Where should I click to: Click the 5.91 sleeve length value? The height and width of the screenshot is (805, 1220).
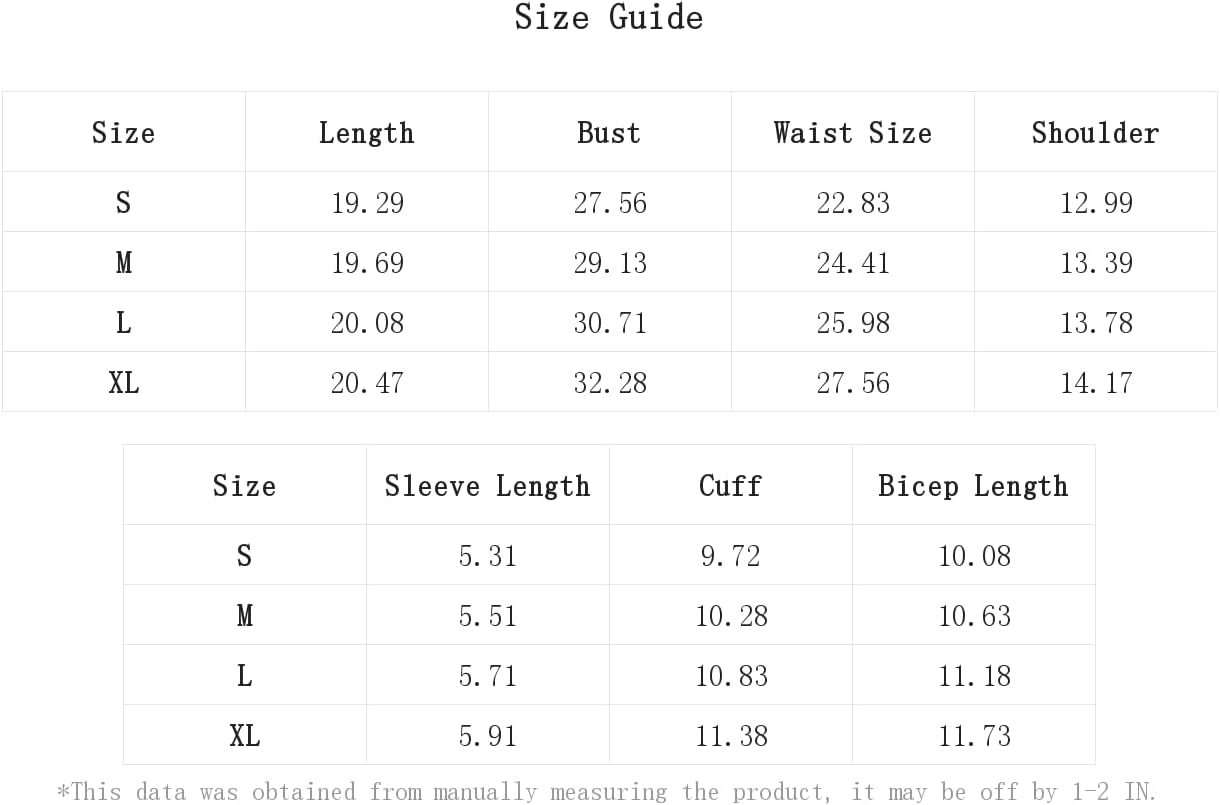[488, 736]
